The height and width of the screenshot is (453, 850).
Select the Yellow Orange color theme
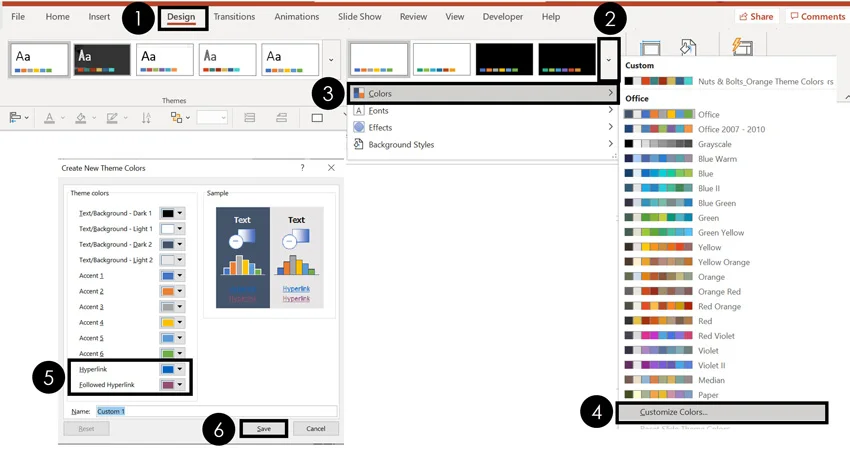[726, 262]
